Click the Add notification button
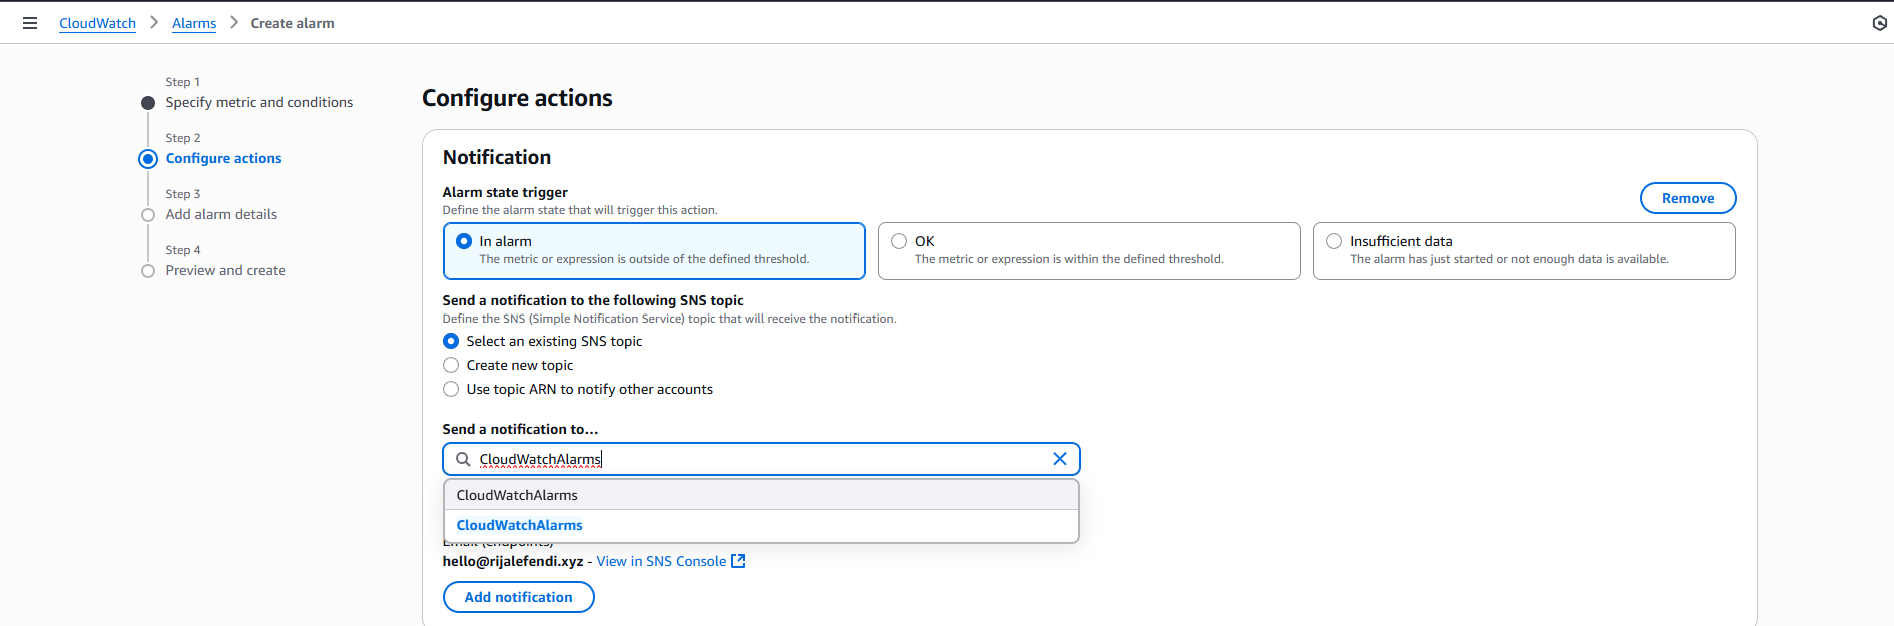The width and height of the screenshot is (1894, 626). click(x=518, y=597)
